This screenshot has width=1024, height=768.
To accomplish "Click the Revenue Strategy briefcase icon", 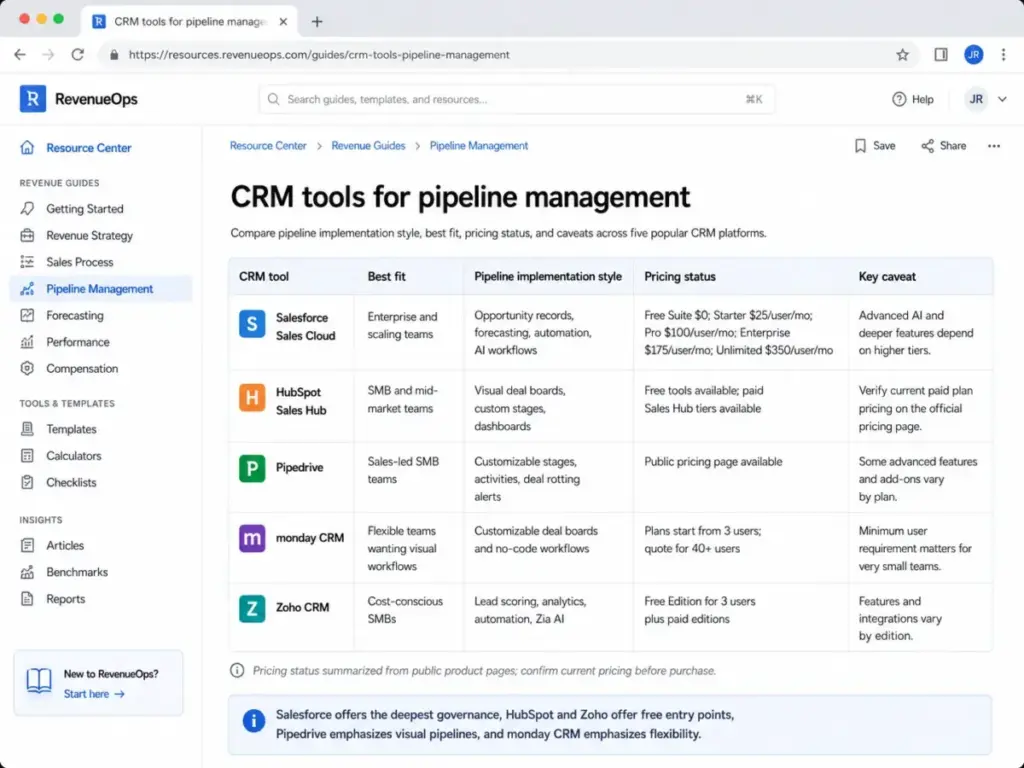I will 27,235.
